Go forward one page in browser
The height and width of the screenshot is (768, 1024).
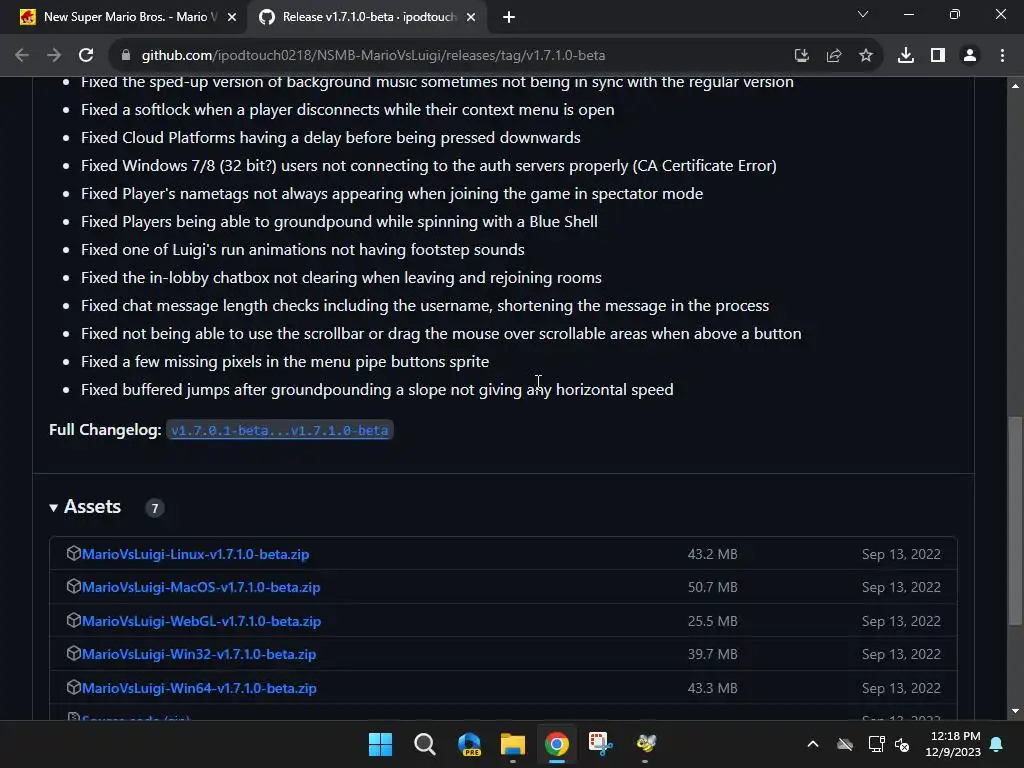click(54, 56)
